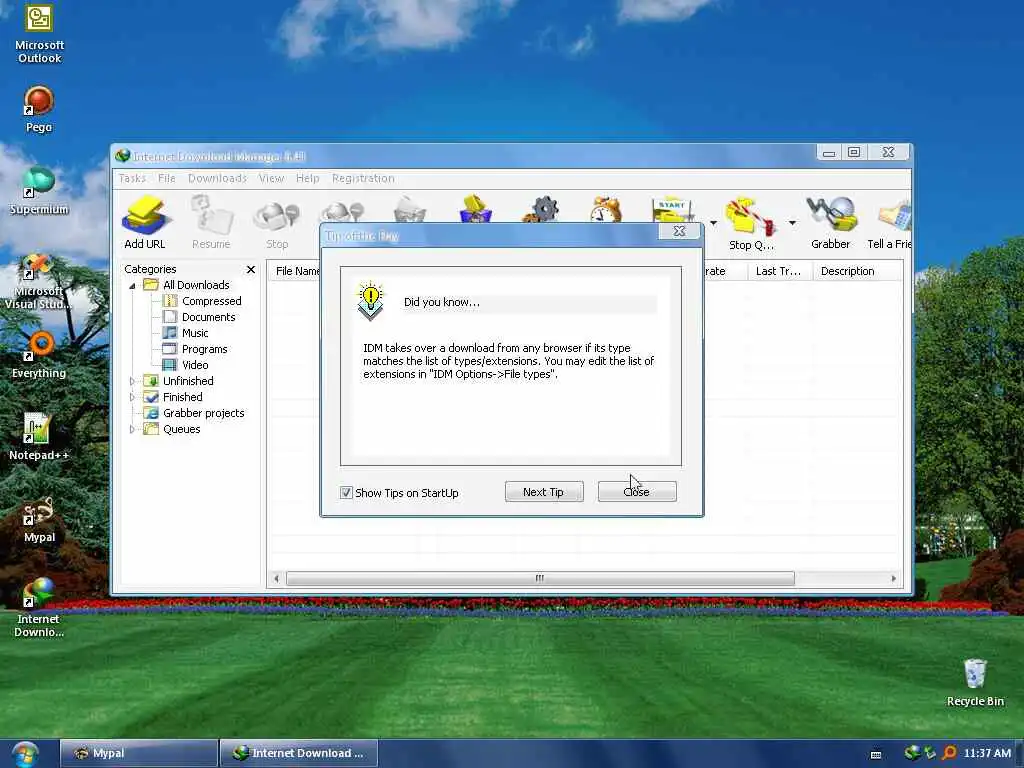Open the Start Queue dropdown arrow
Viewport: 1024px width, 768px height.
(713, 223)
